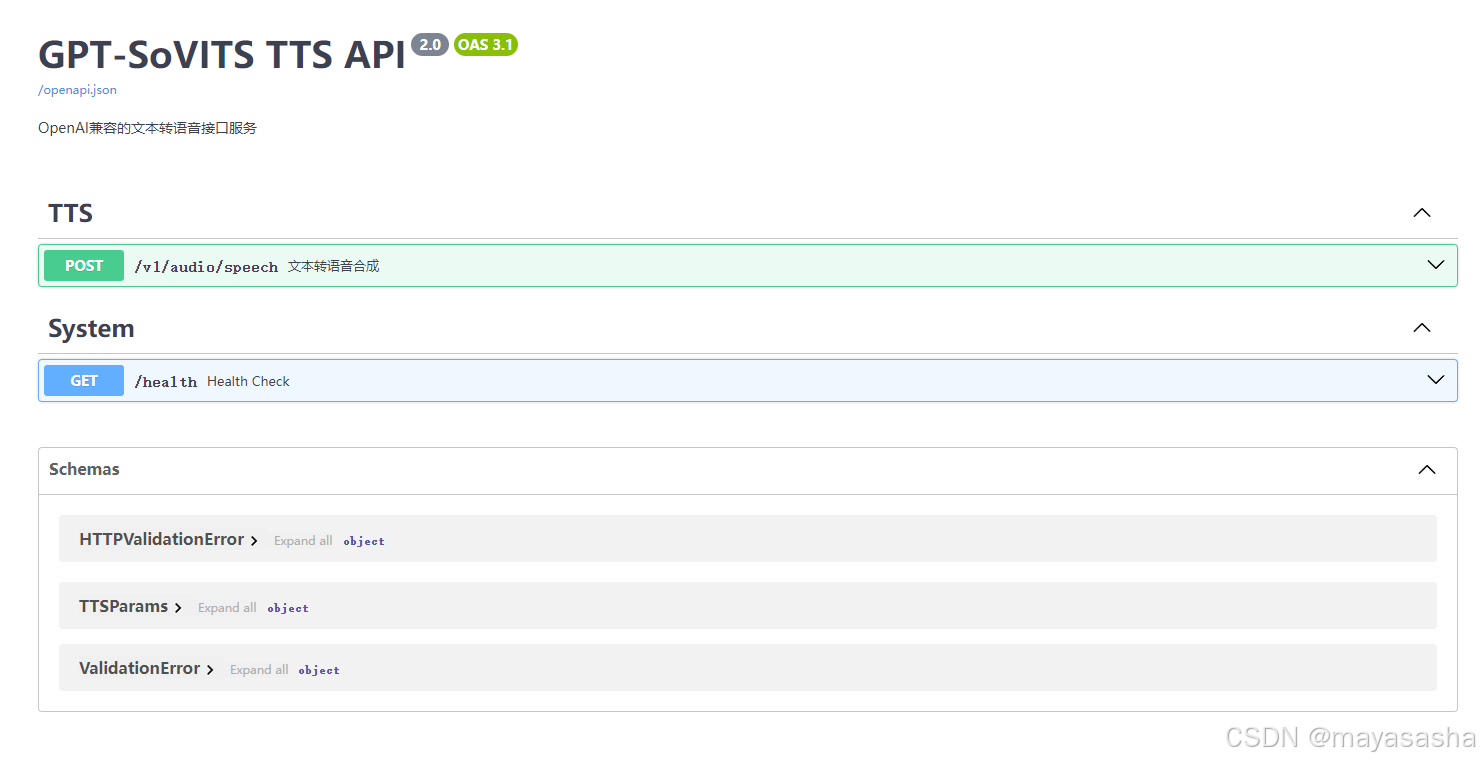This screenshot has height=763, width=1480.
Task: Collapse the Schemas section chevron
Action: click(1427, 470)
